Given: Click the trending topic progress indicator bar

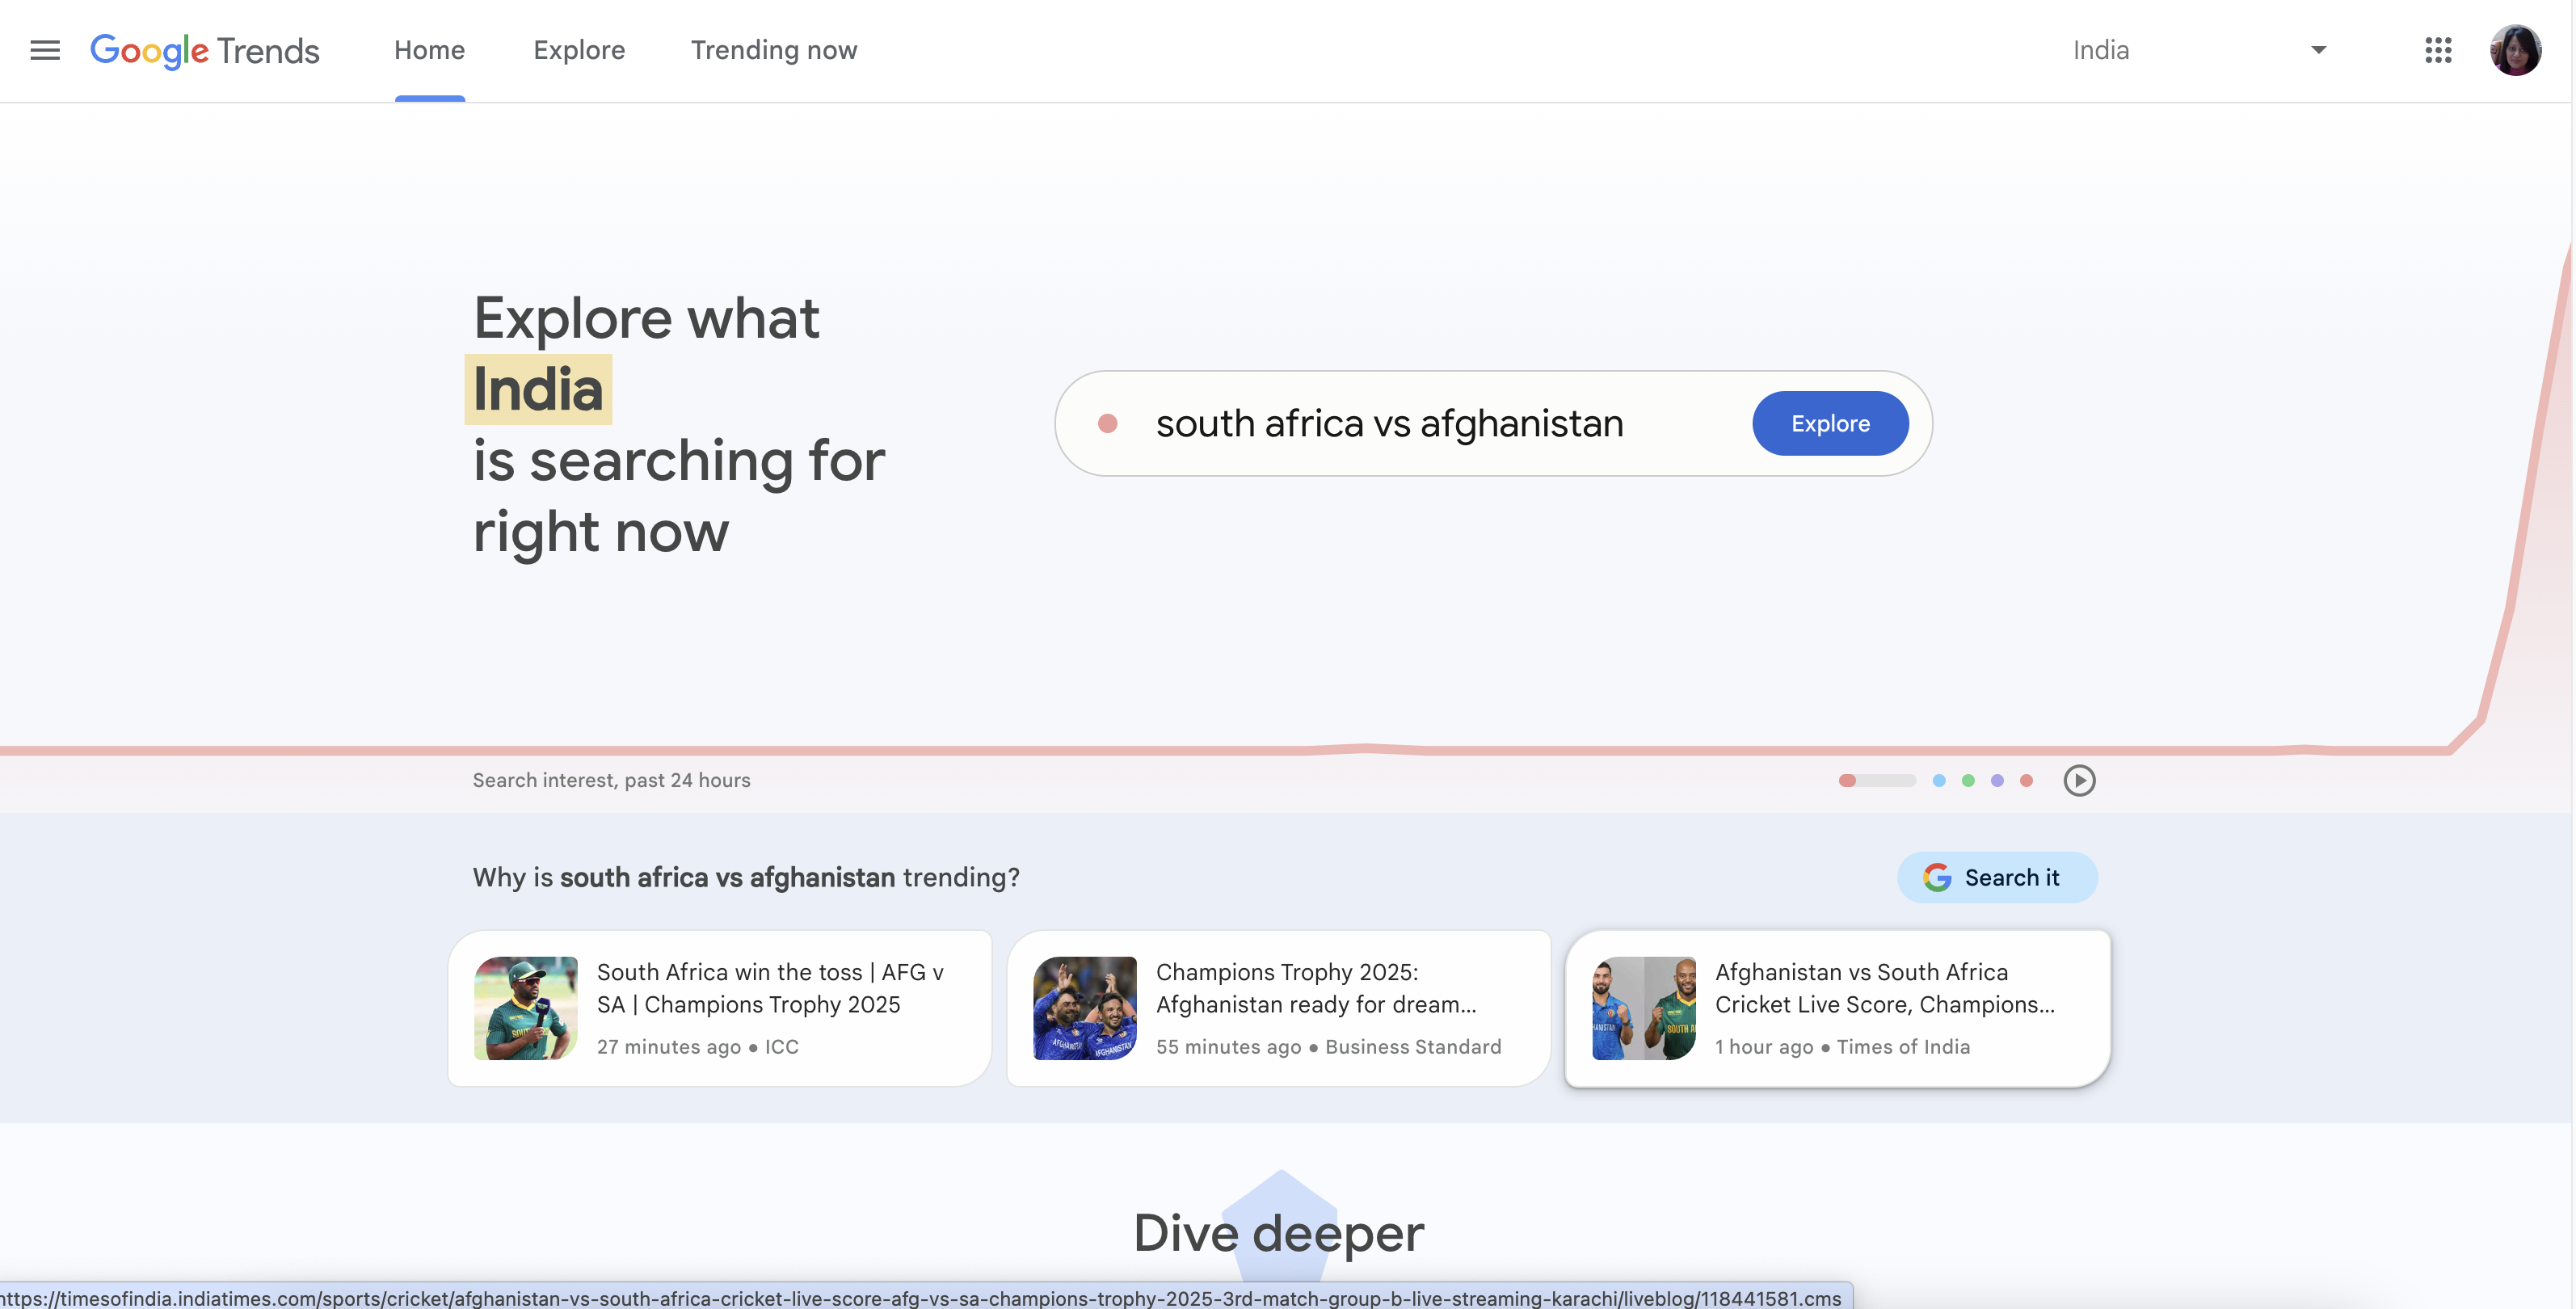Looking at the screenshot, I should coord(1877,781).
